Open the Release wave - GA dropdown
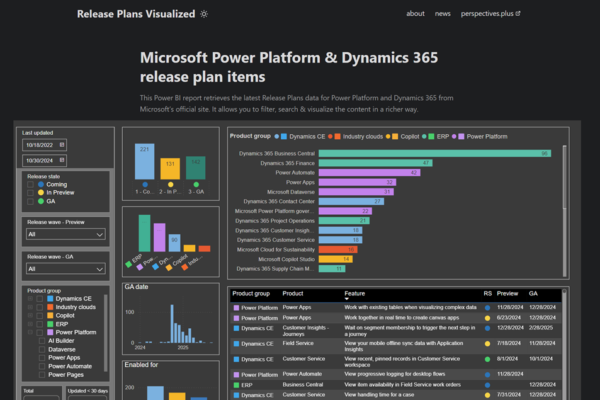 66,269
